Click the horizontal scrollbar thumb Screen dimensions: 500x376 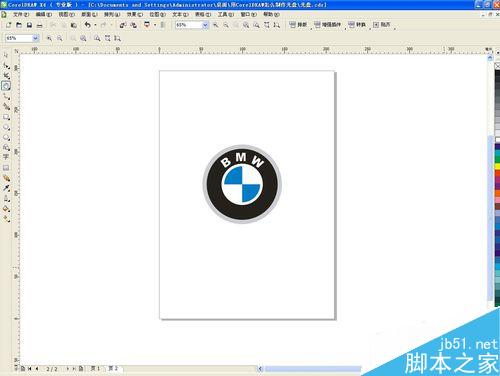tap(313, 369)
